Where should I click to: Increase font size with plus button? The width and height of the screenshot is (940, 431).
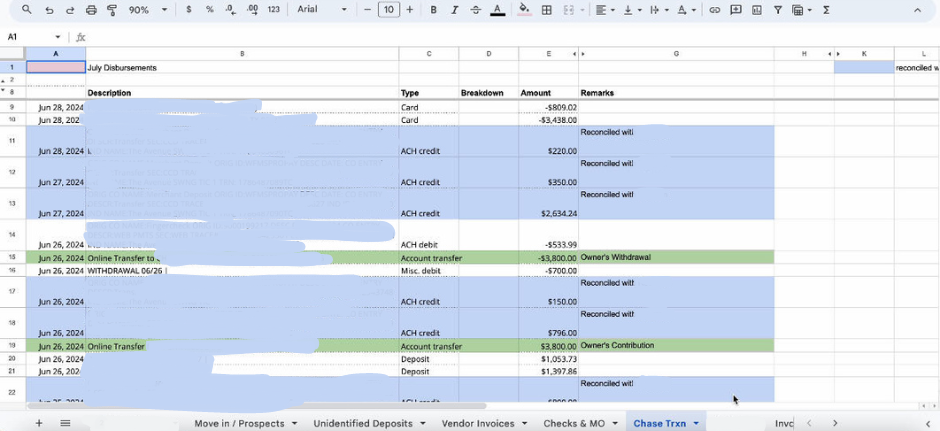(x=410, y=10)
